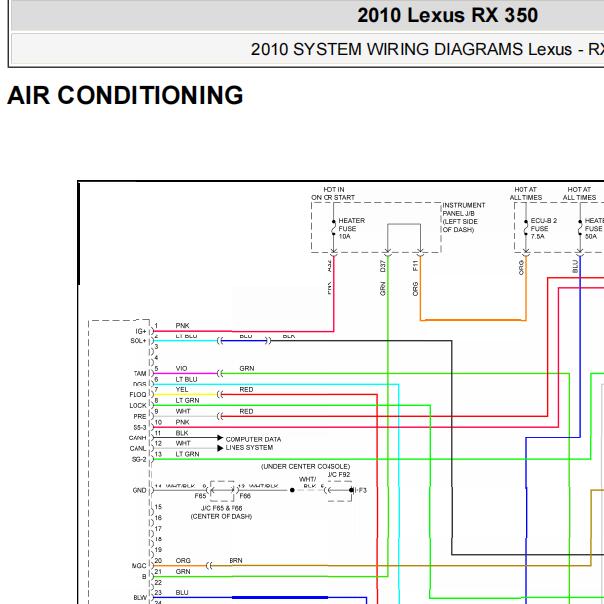Click the "J/C F92" junction label

click(339, 475)
